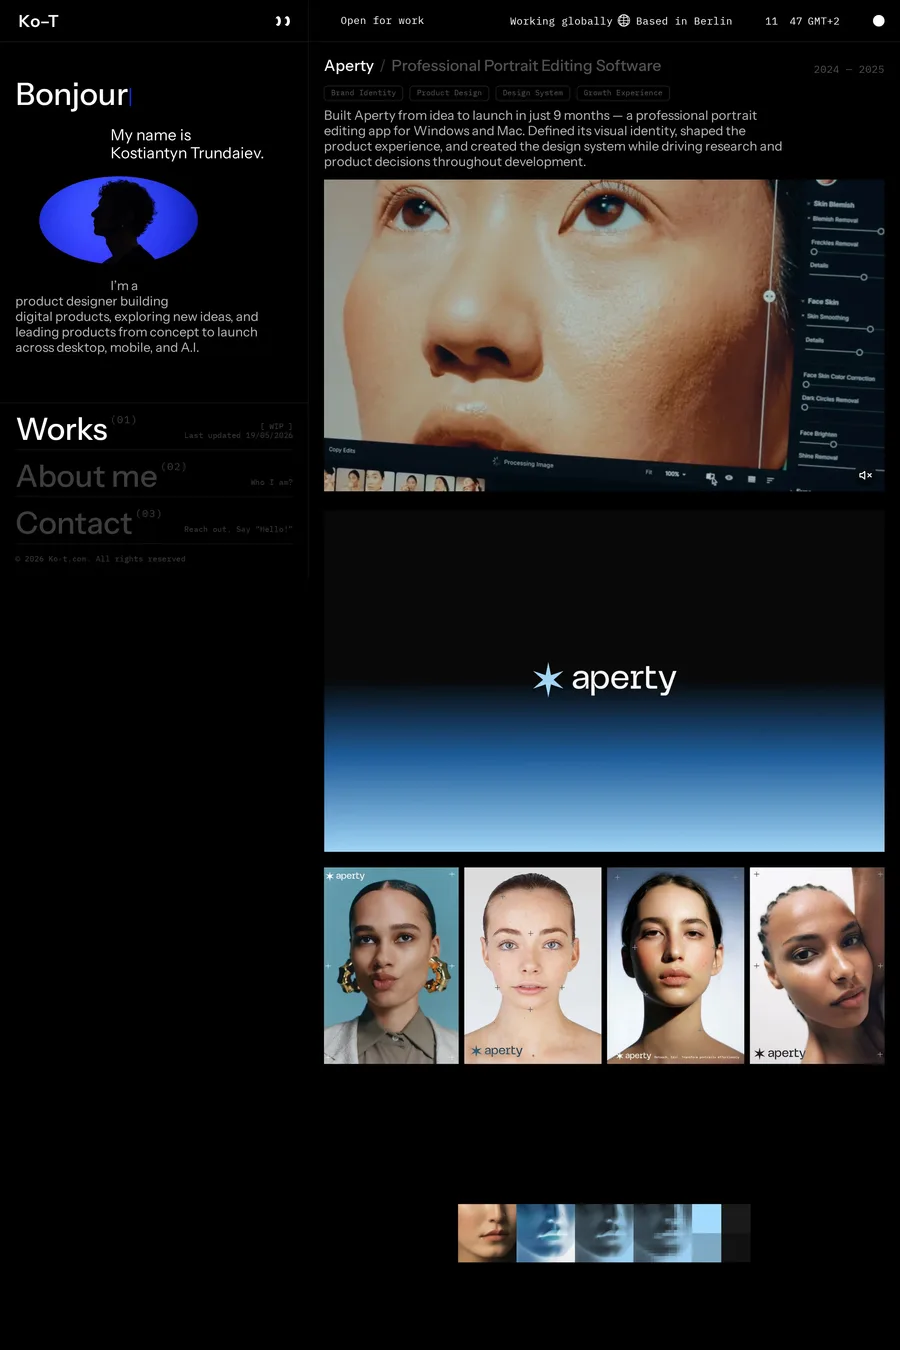This screenshot has height=1350, width=900.
Task: Click the Based in Berlin text
Action: (x=684, y=21)
